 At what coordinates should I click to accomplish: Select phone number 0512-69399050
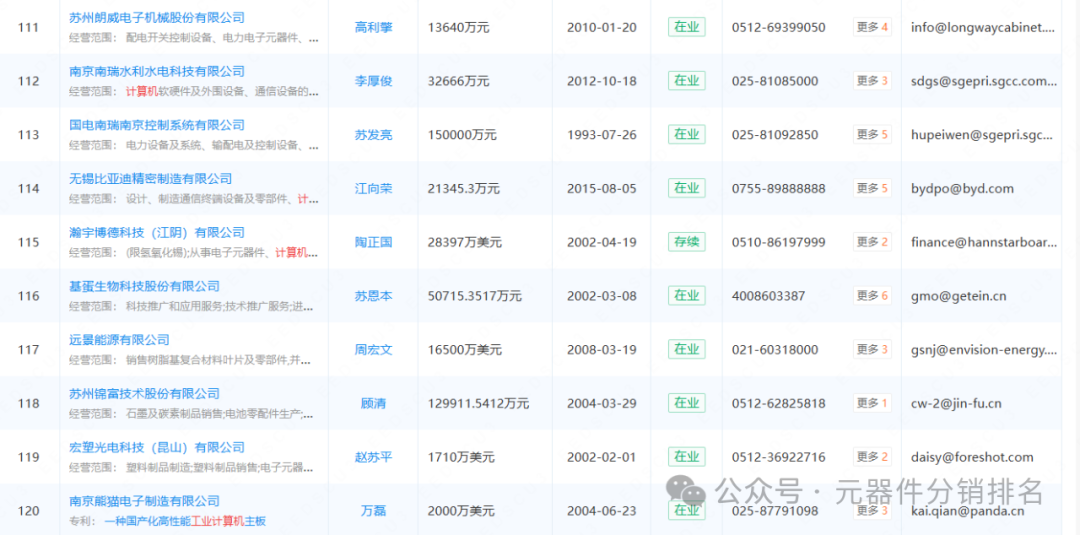778,28
